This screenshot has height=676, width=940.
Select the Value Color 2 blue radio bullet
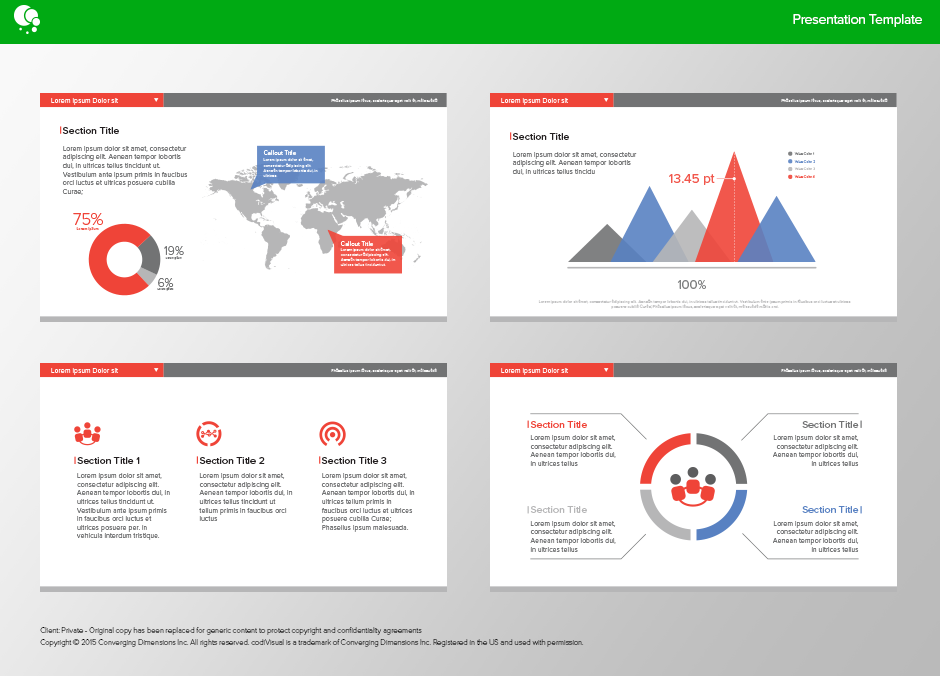click(x=791, y=162)
